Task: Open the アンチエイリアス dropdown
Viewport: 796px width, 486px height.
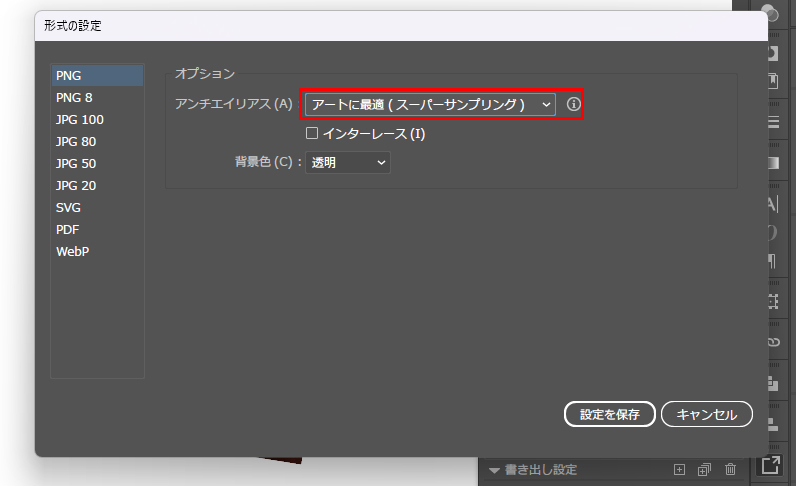Action: [x=430, y=105]
